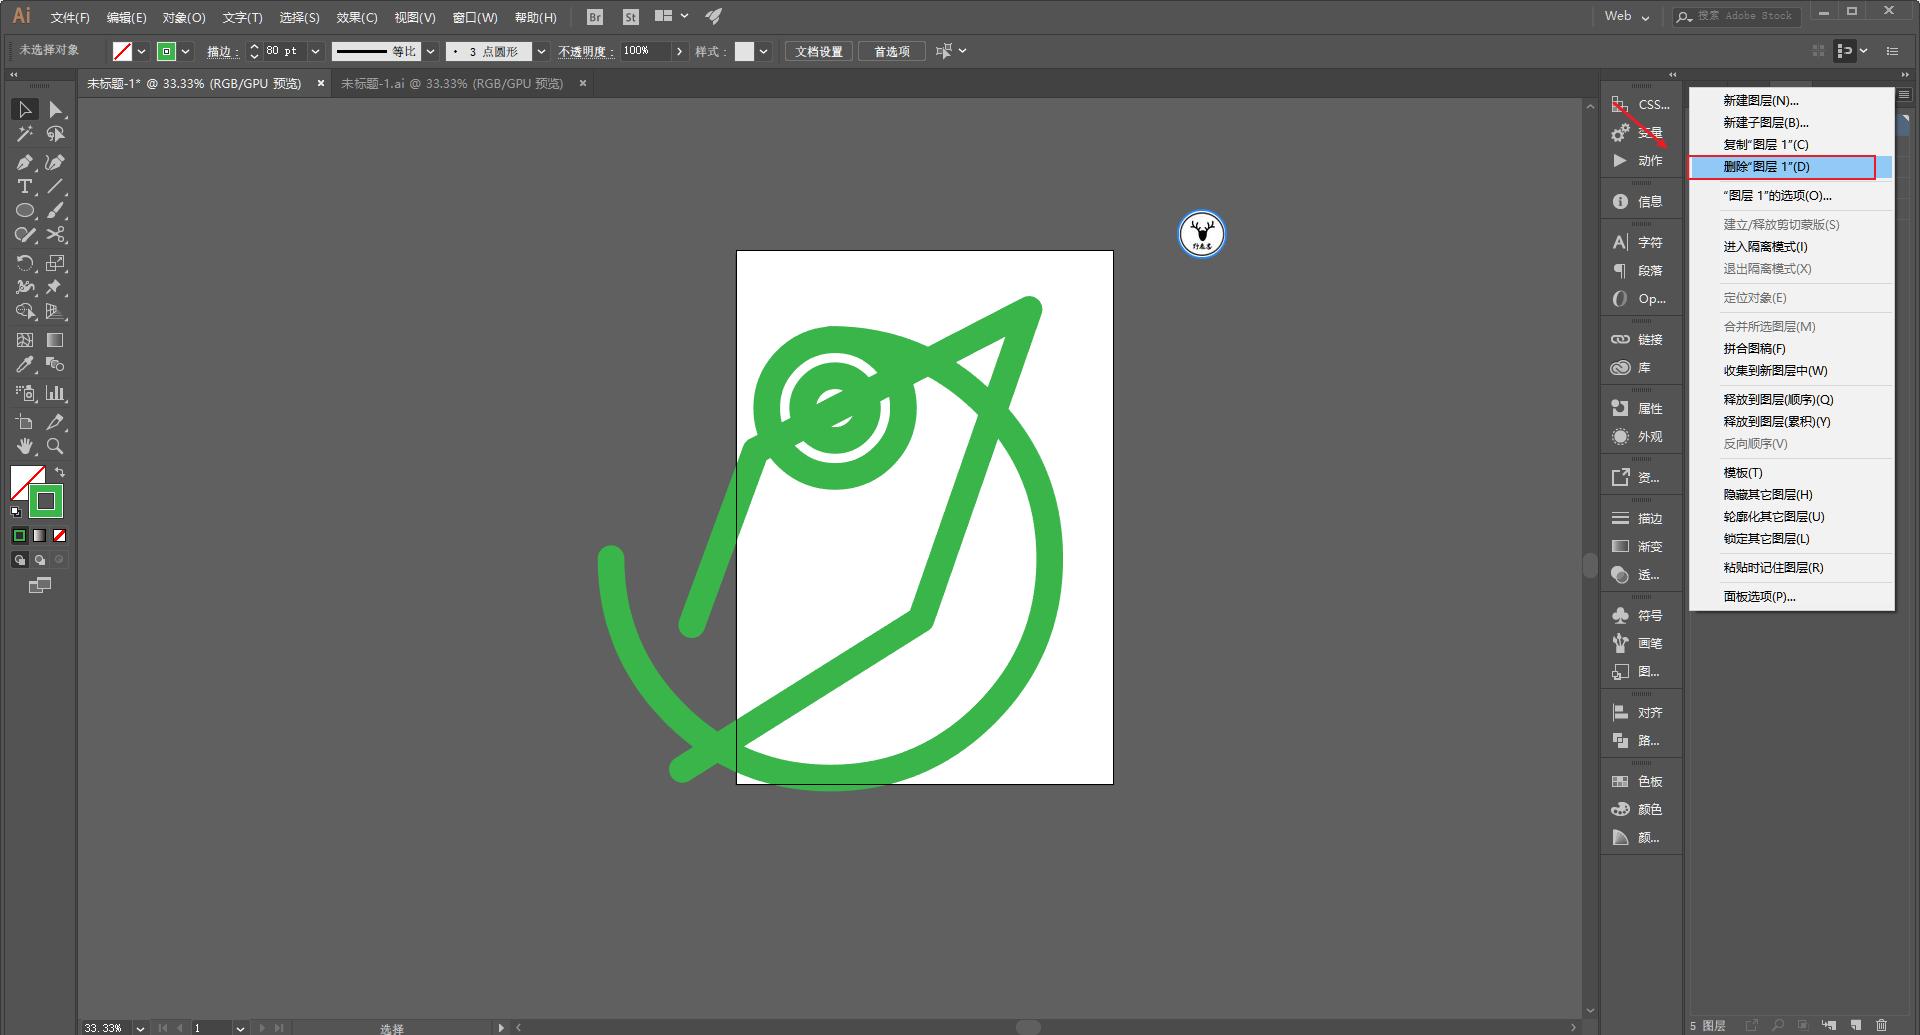The width and height of the screenshot is (1920, 1035).
Task: Select the Scissors tool
Action: click(x=56, y=235)
